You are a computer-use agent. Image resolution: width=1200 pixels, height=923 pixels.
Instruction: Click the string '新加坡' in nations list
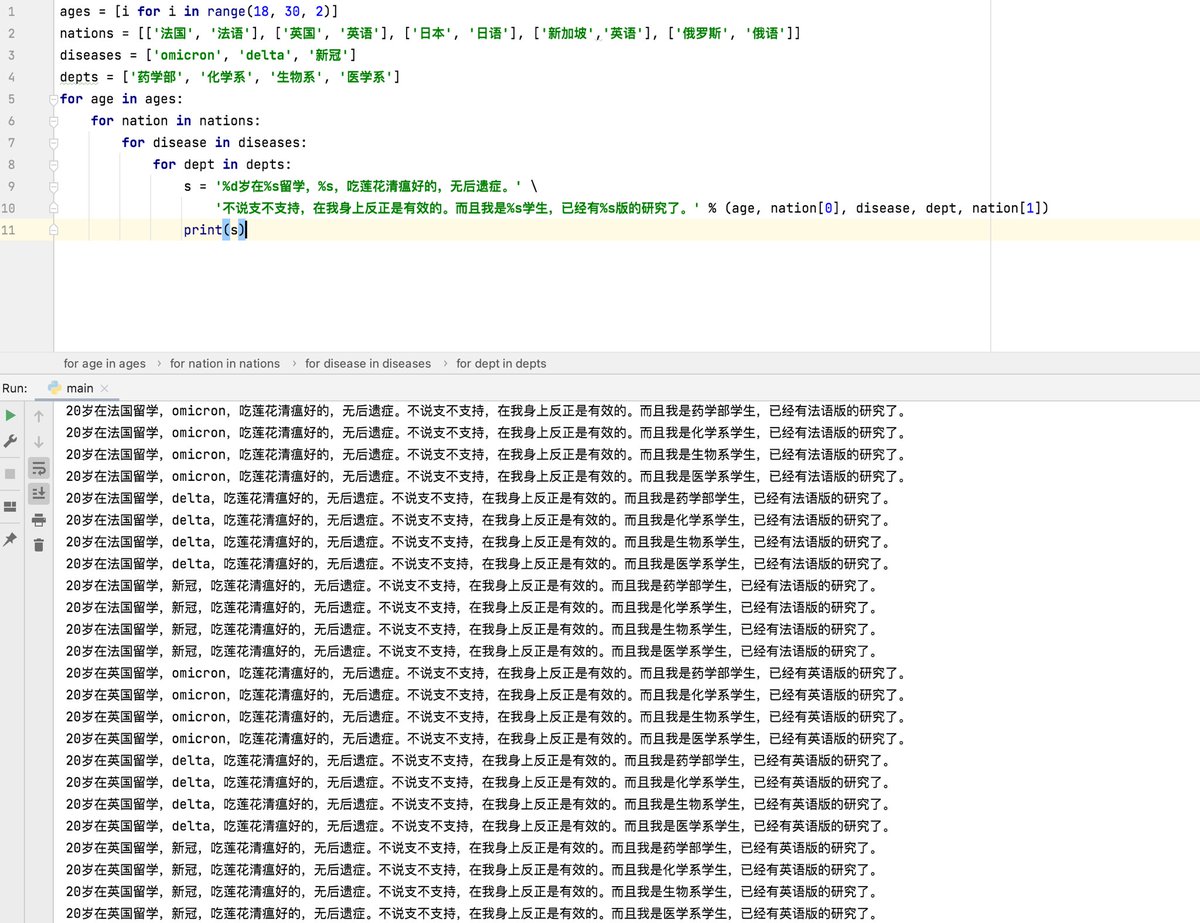tap(571, 33)
